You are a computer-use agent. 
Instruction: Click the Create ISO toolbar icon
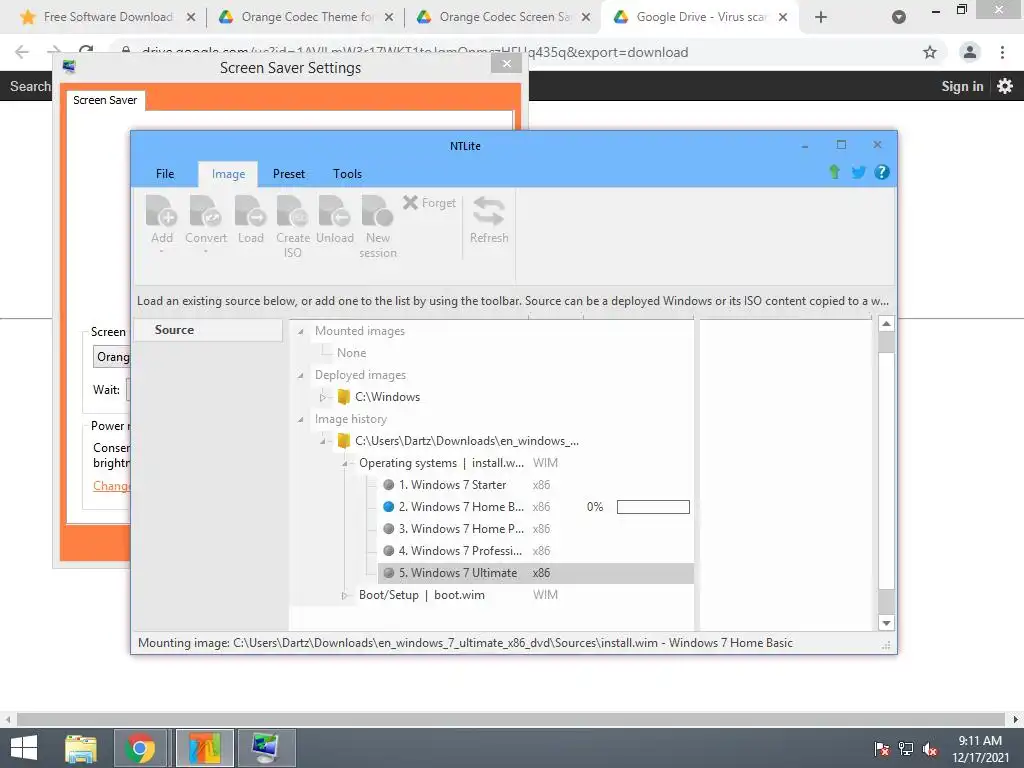coord(292,227)
